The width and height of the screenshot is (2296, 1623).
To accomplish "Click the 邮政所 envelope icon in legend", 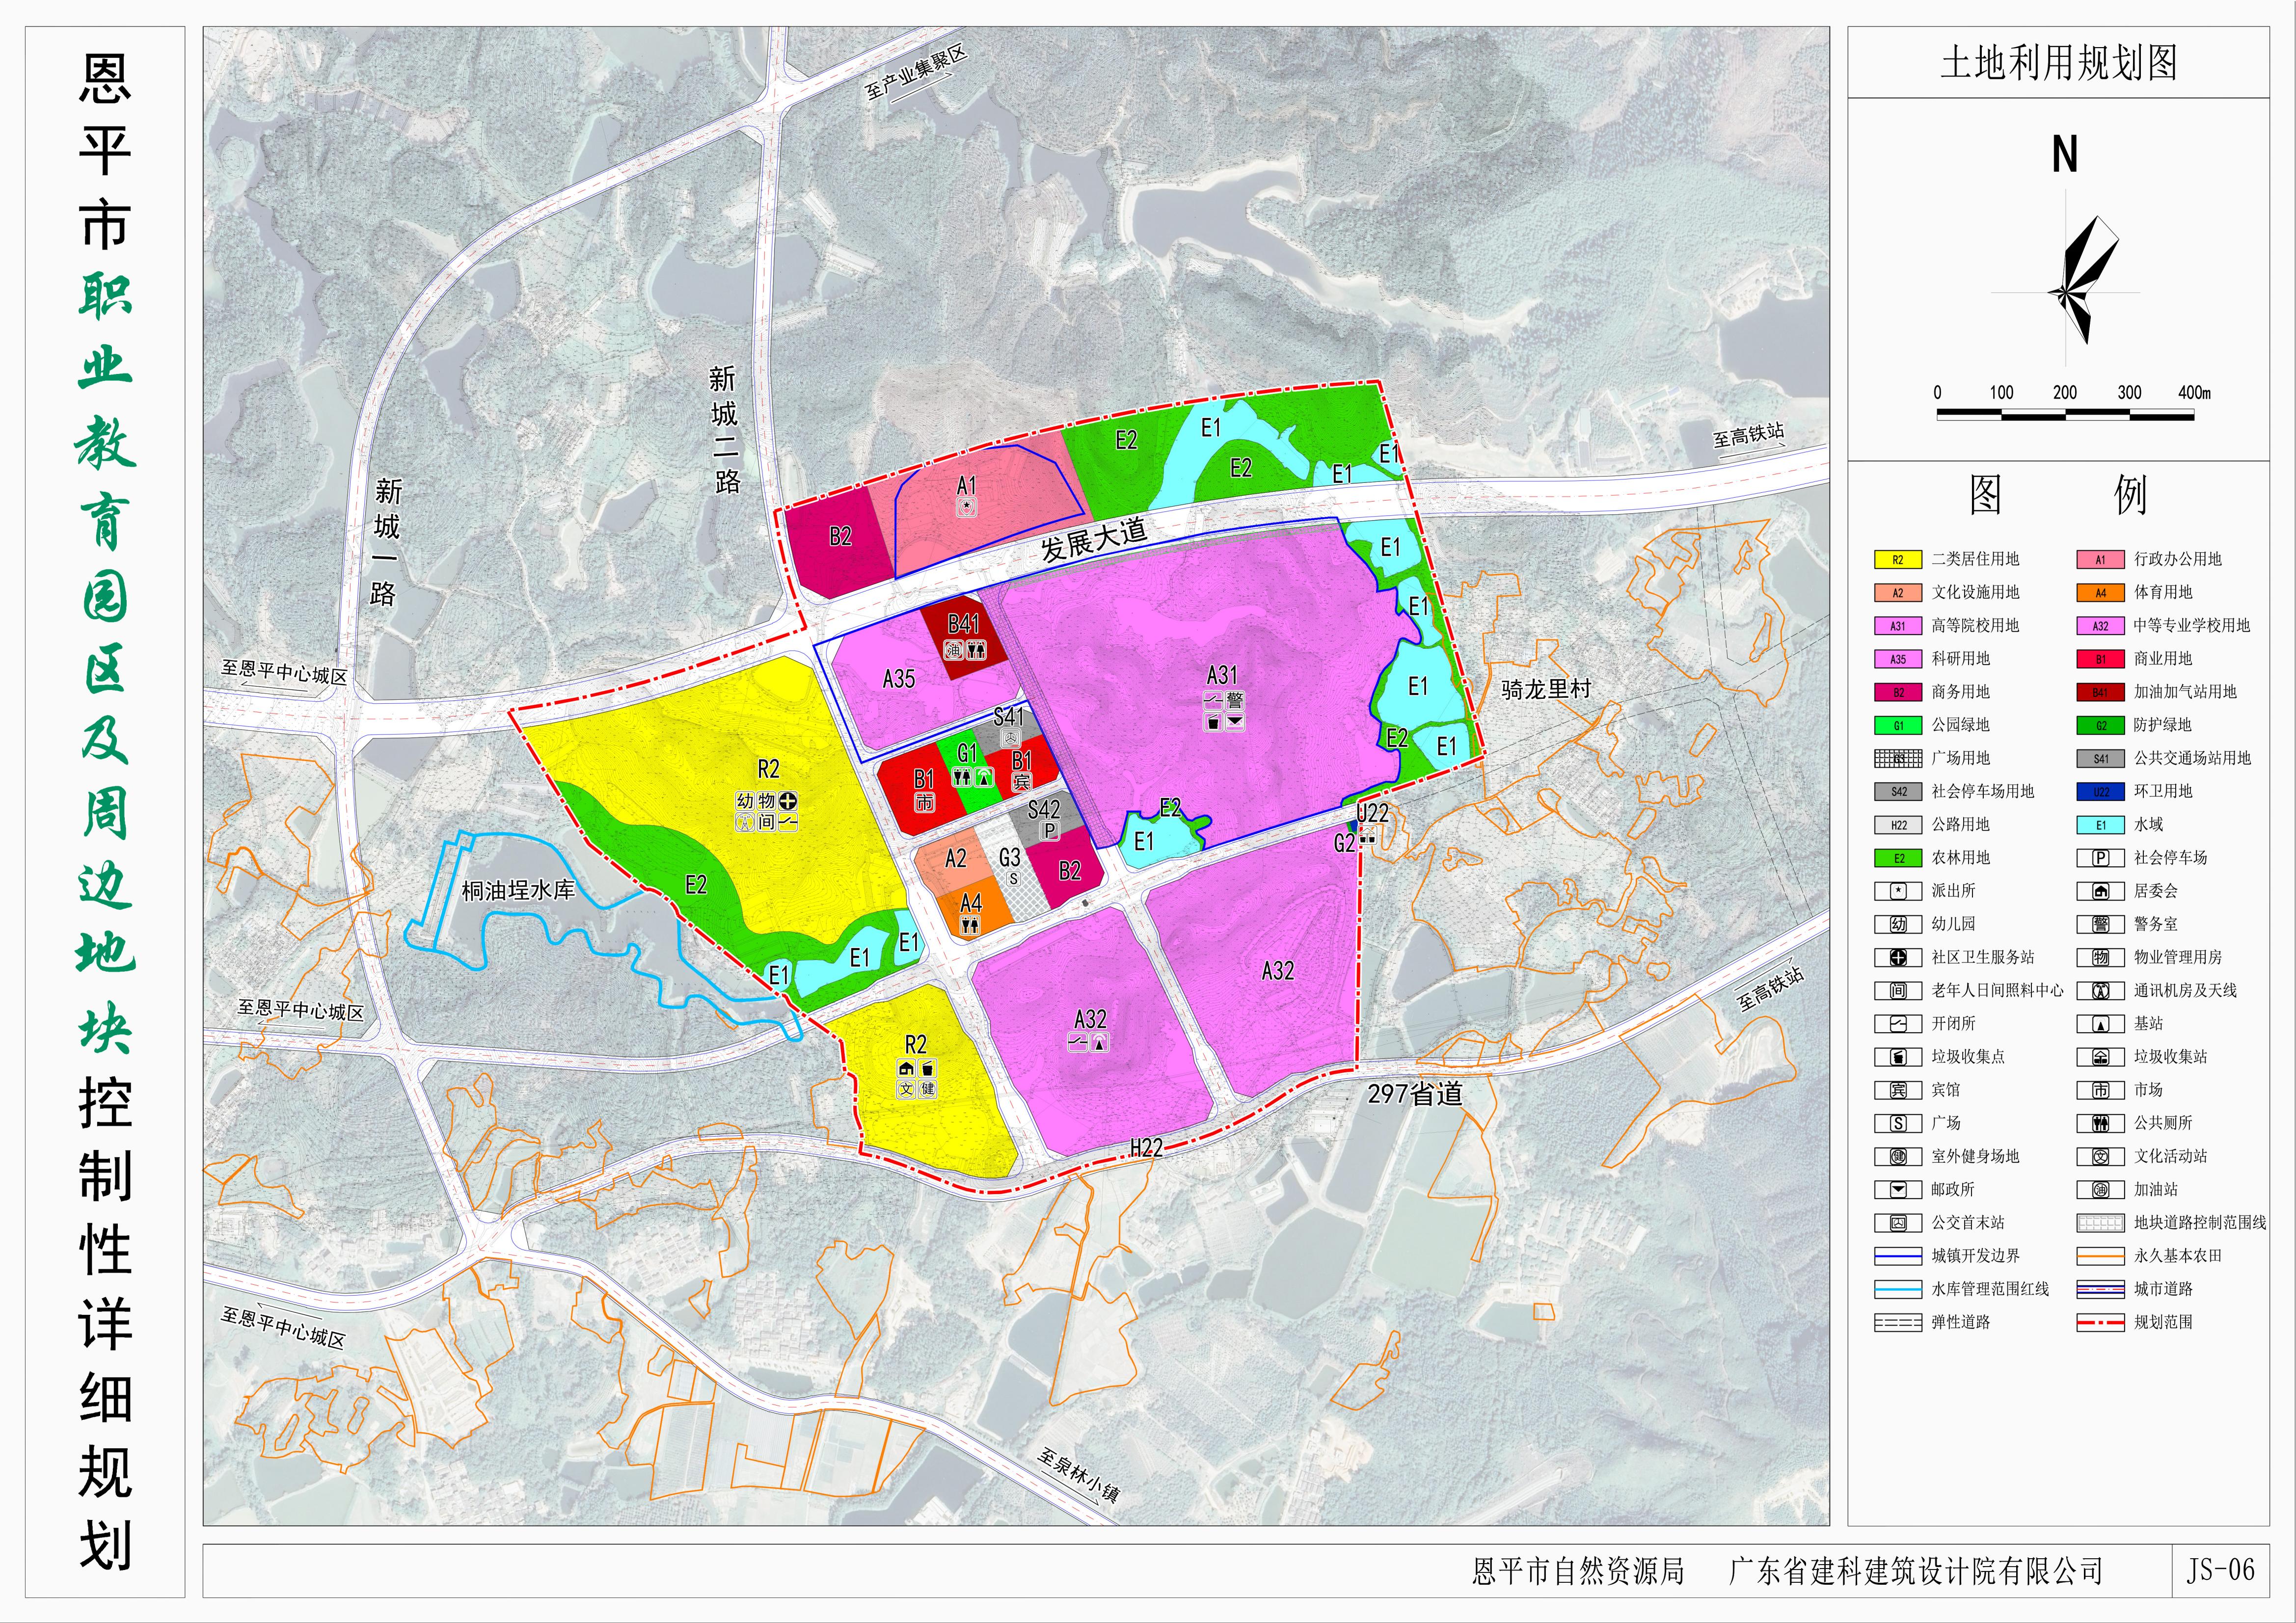I will [1898, 1190].
